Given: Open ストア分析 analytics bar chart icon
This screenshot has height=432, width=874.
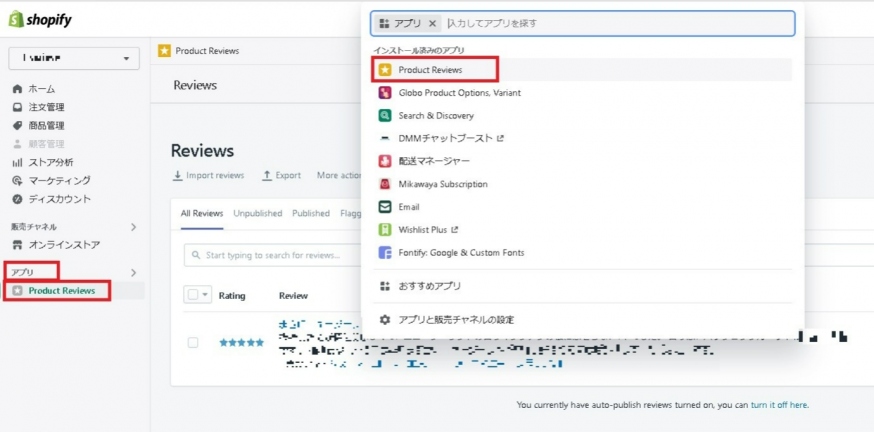Looking at the screenshot, I should (x=17, y=162).
